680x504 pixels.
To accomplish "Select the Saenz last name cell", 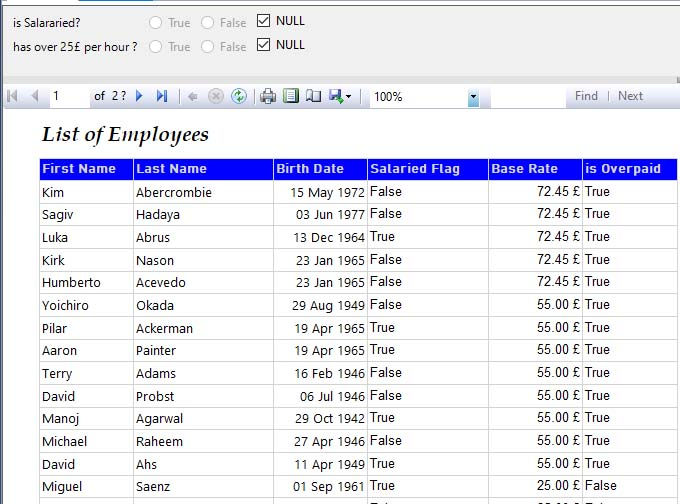I will point(203,487).
